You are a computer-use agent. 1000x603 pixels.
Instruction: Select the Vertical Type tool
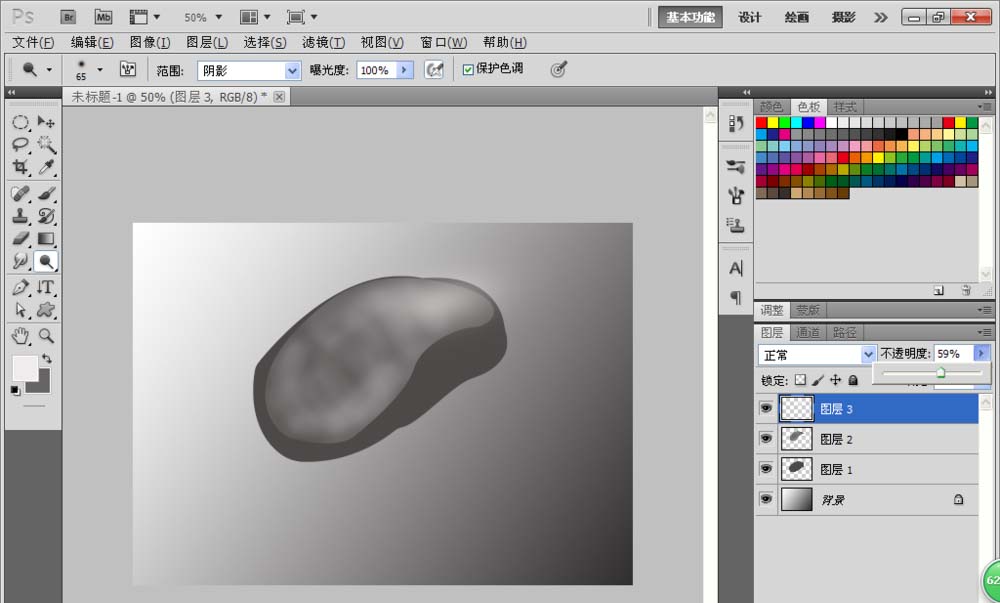[46, 287]
